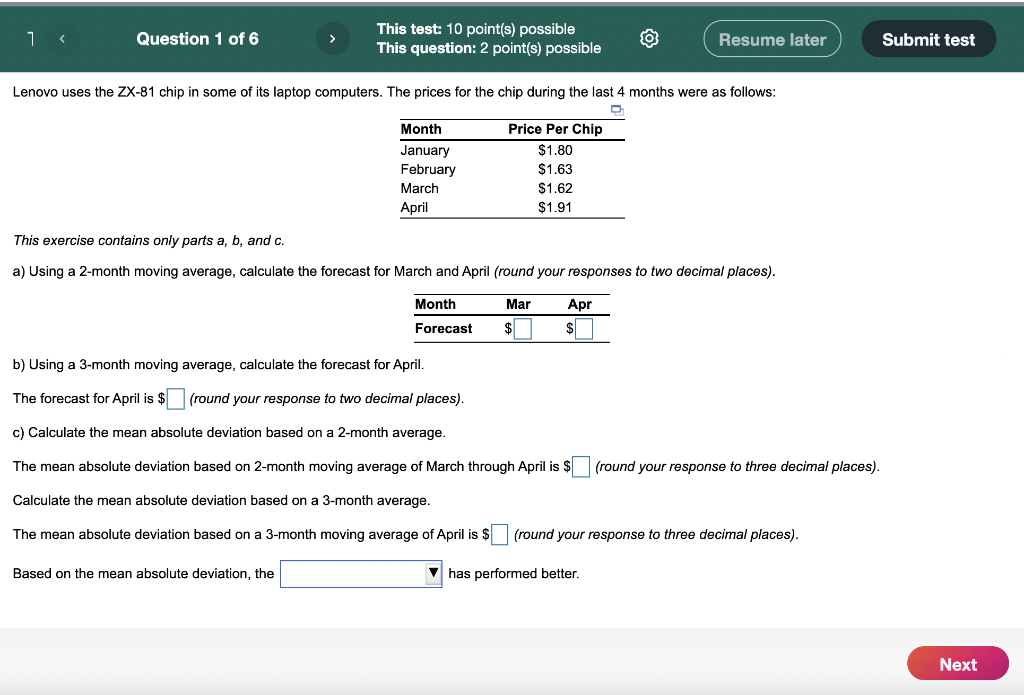Click the ▼ arrow on the answer dropdown
Image resolution: width=1024 pixels, height=695 pixels.
433,573
